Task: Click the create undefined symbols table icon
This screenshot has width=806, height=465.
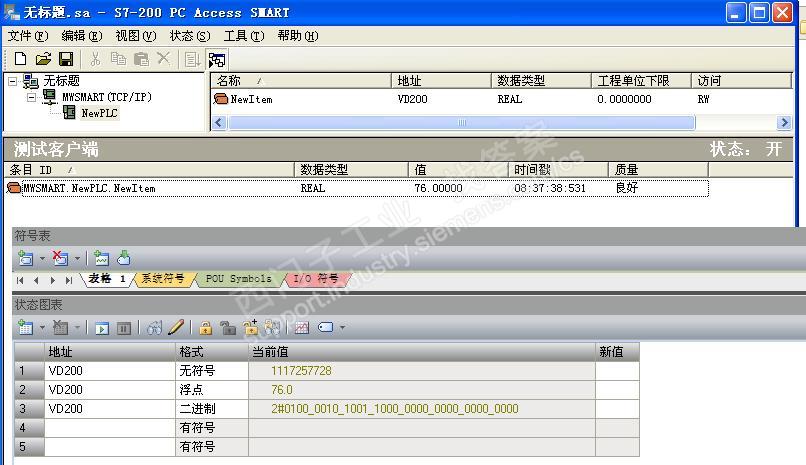Action: click(101, 258)
